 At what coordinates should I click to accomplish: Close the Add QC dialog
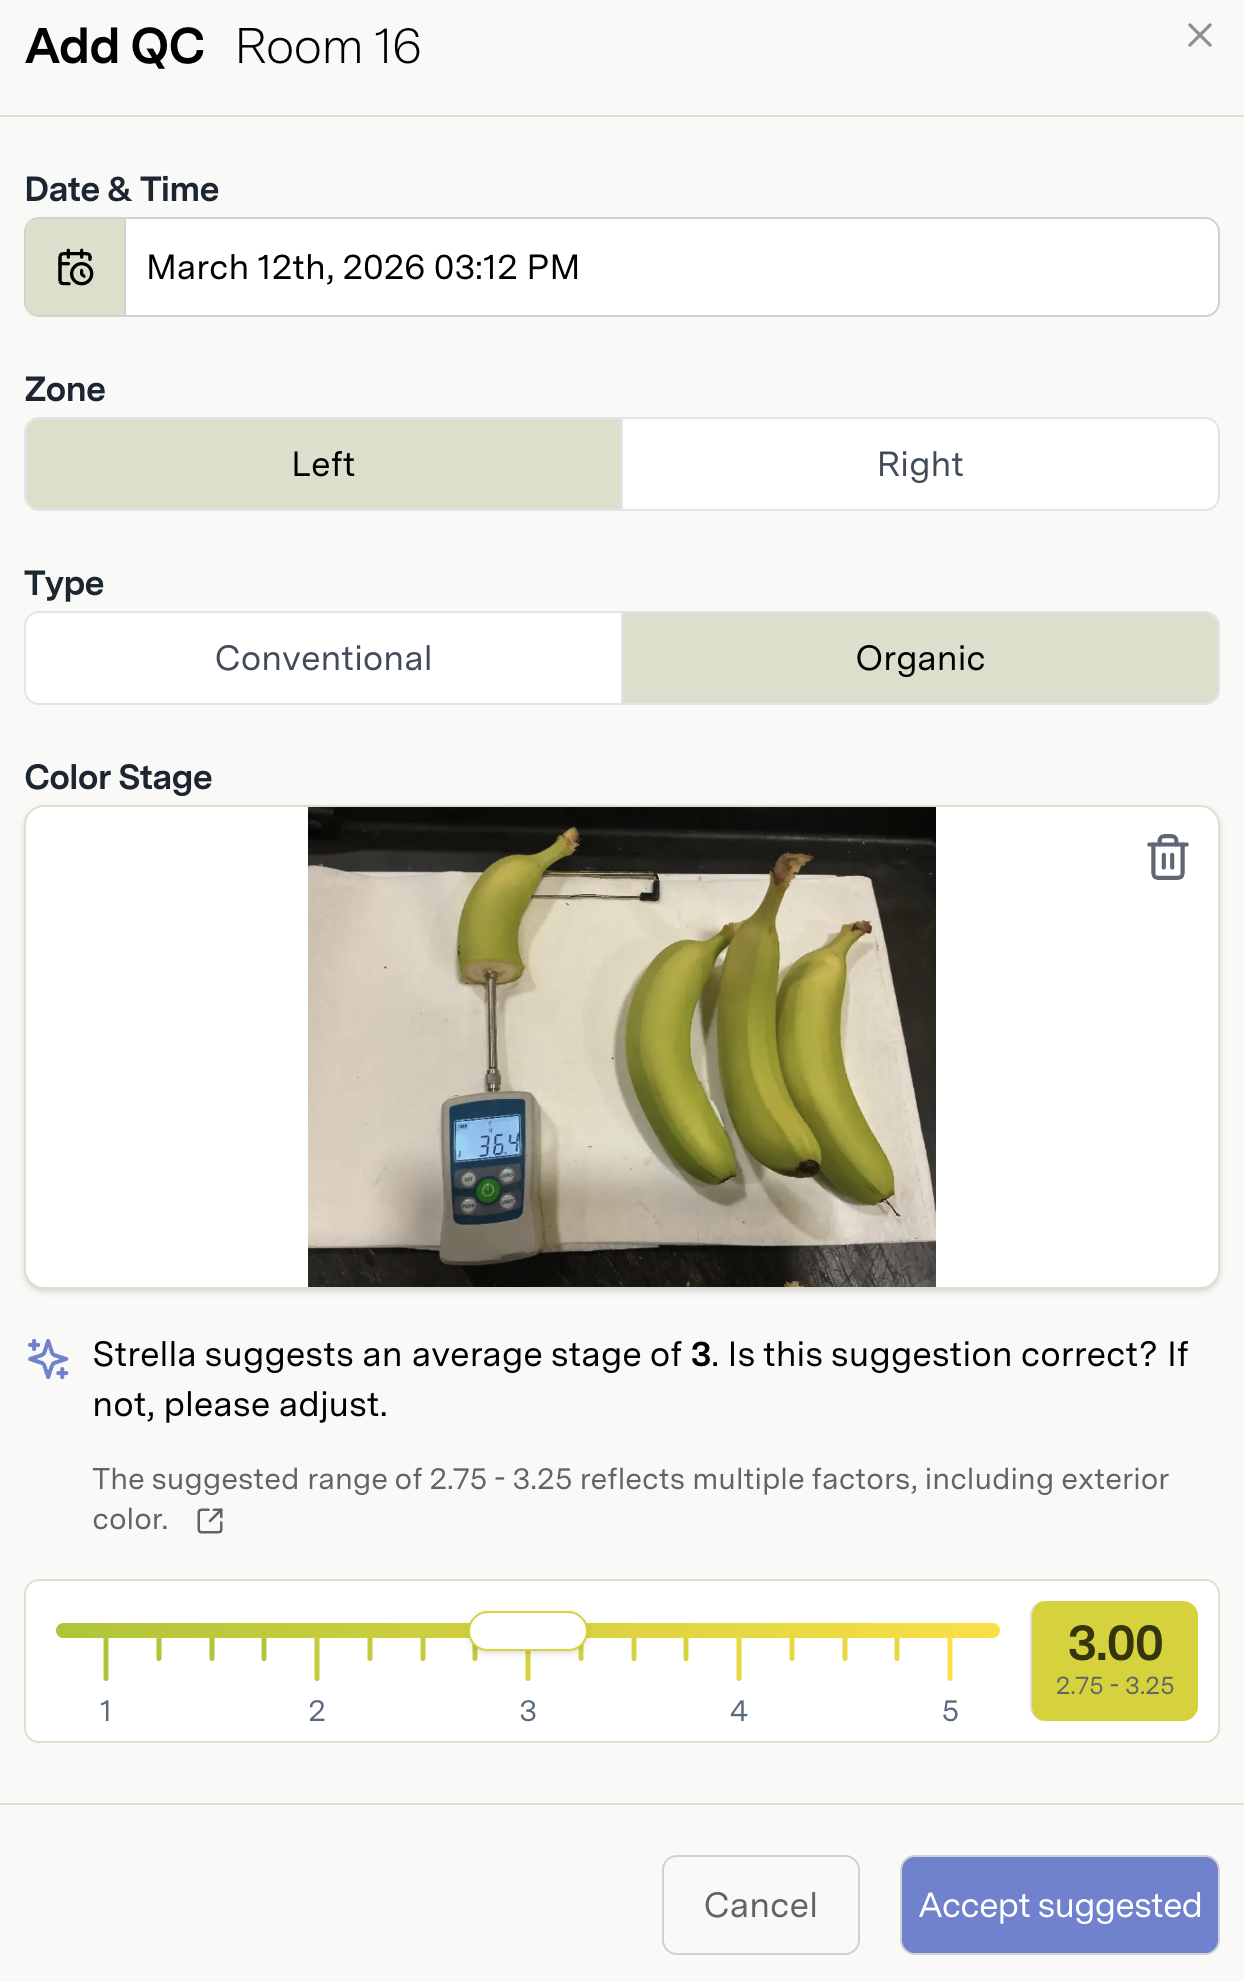tap(1199, 36)
